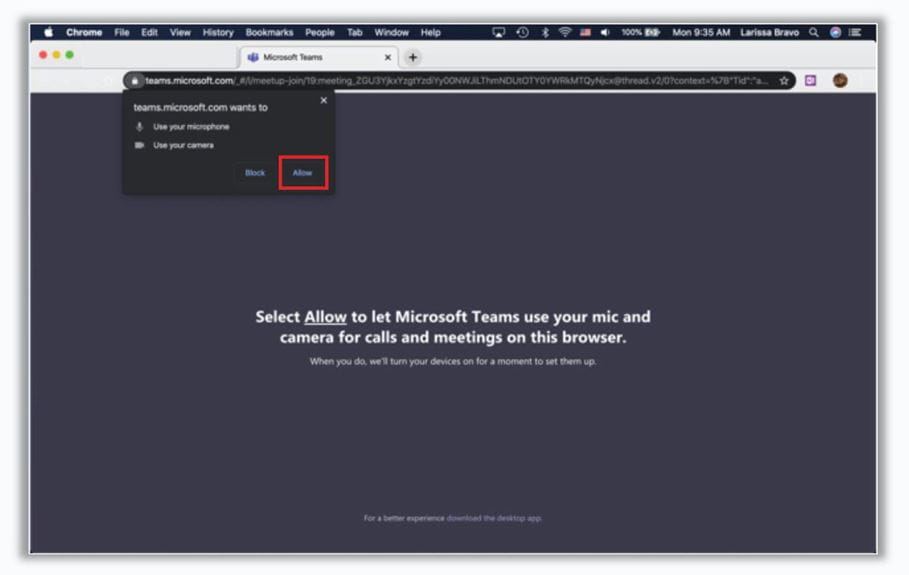Open the Notification Center list icon

(855, 32)
